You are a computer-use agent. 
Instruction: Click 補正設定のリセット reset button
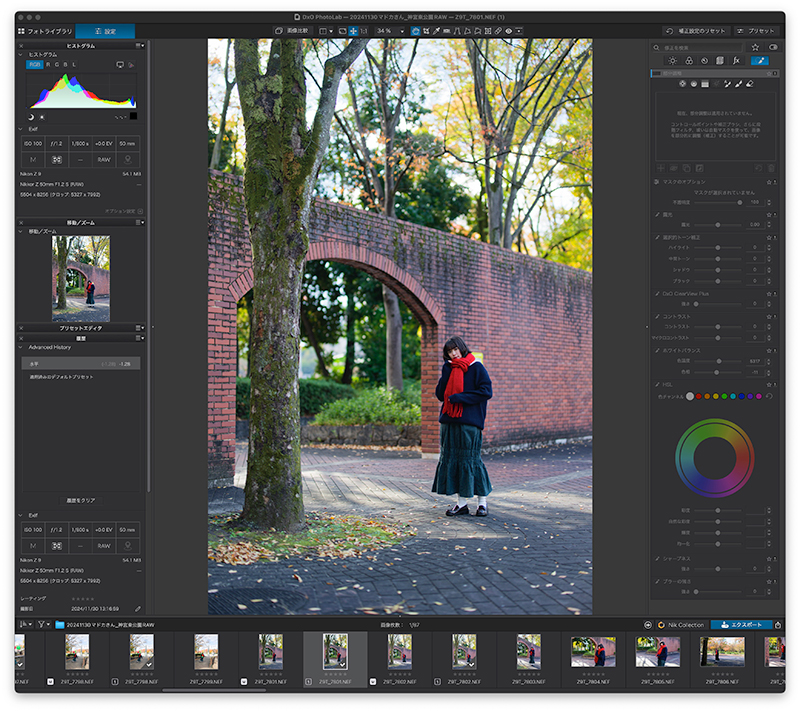(x=696, y=31)
